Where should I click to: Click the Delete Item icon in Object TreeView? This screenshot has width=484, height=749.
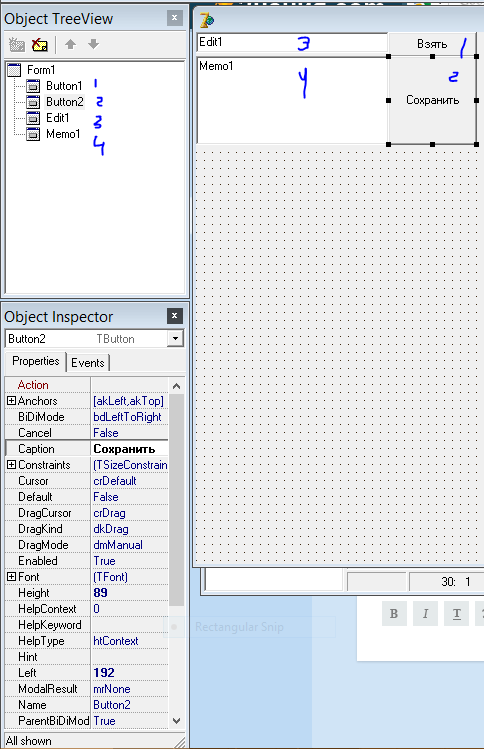[x=40, y=45]
